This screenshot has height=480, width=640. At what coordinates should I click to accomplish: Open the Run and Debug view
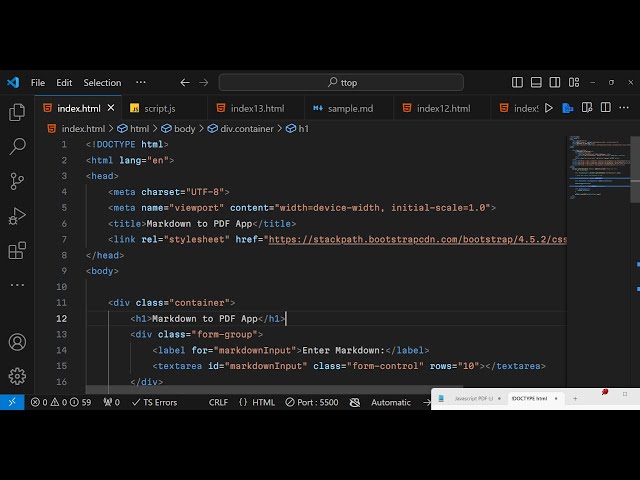pyautogui.click(x=17, y=215)
